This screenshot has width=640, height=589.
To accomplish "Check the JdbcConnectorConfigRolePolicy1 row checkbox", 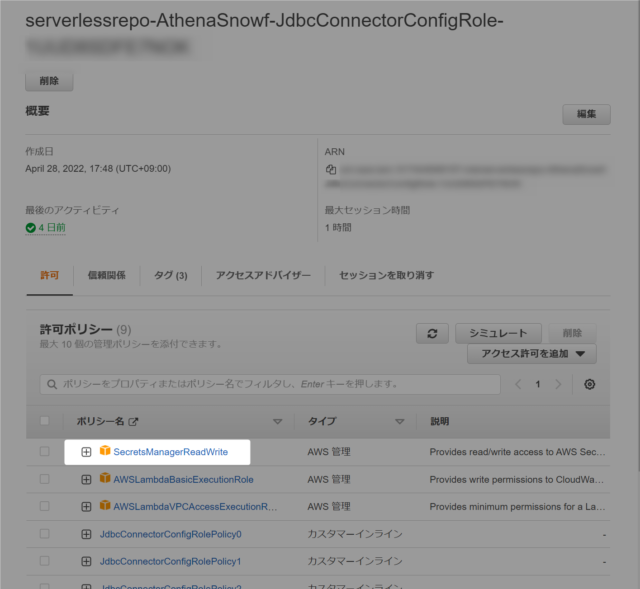I will (44, 561).
